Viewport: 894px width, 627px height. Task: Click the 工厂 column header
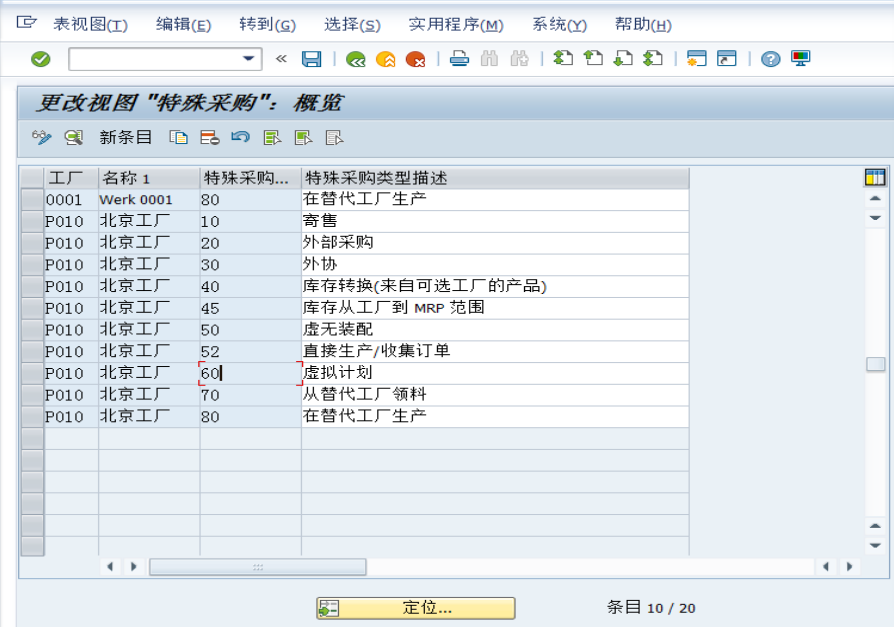pos(71,178)
